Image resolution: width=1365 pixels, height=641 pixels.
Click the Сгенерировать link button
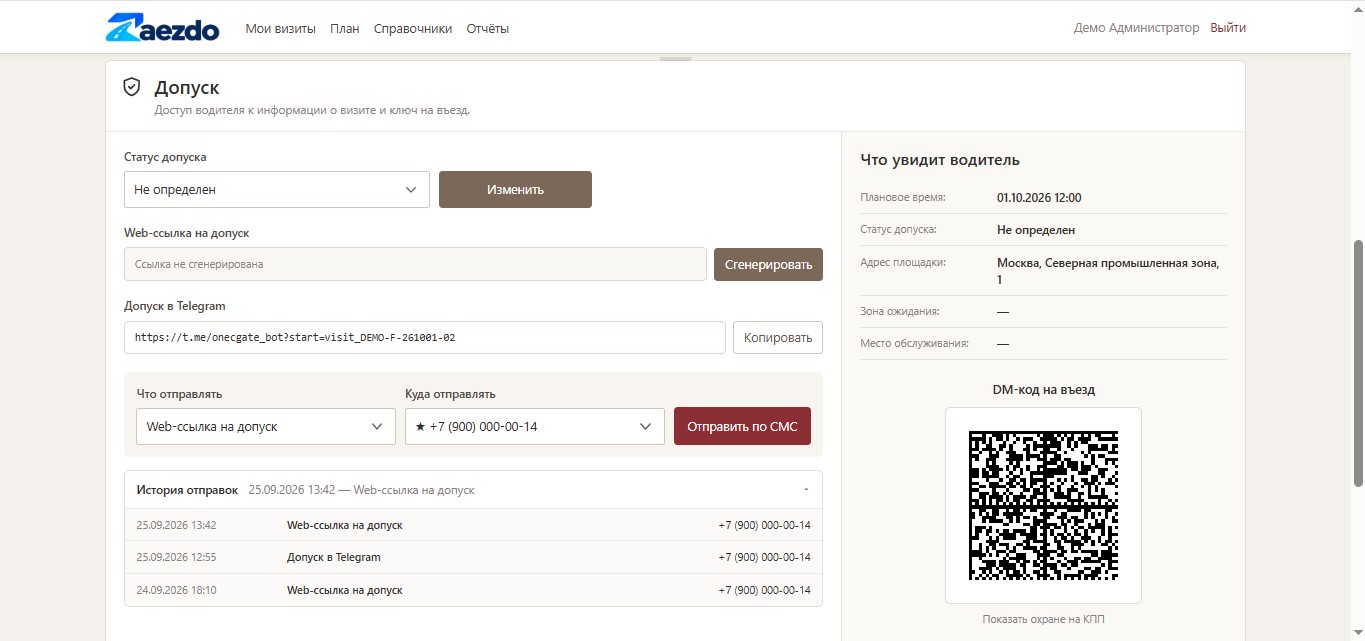pos(768,265)
